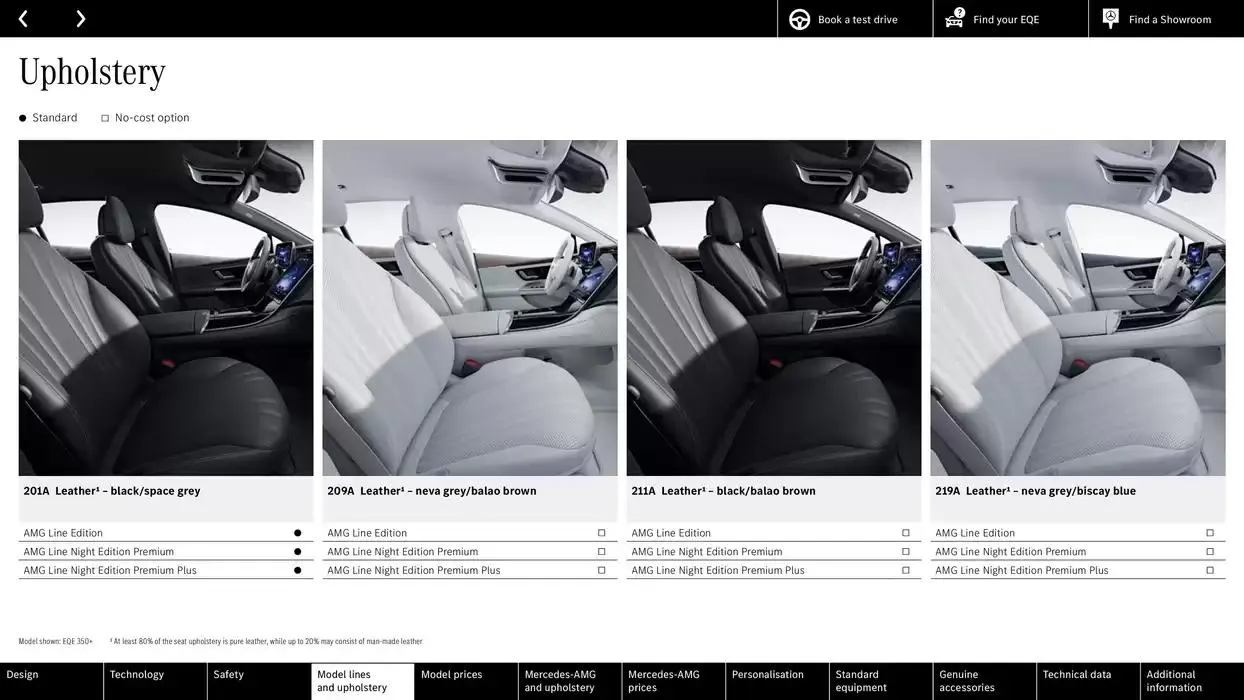Click 'AMG Line Night Edition Premium' text under 209A
The width and height of the screenshot is (1244, 700).
pos(403,552)
